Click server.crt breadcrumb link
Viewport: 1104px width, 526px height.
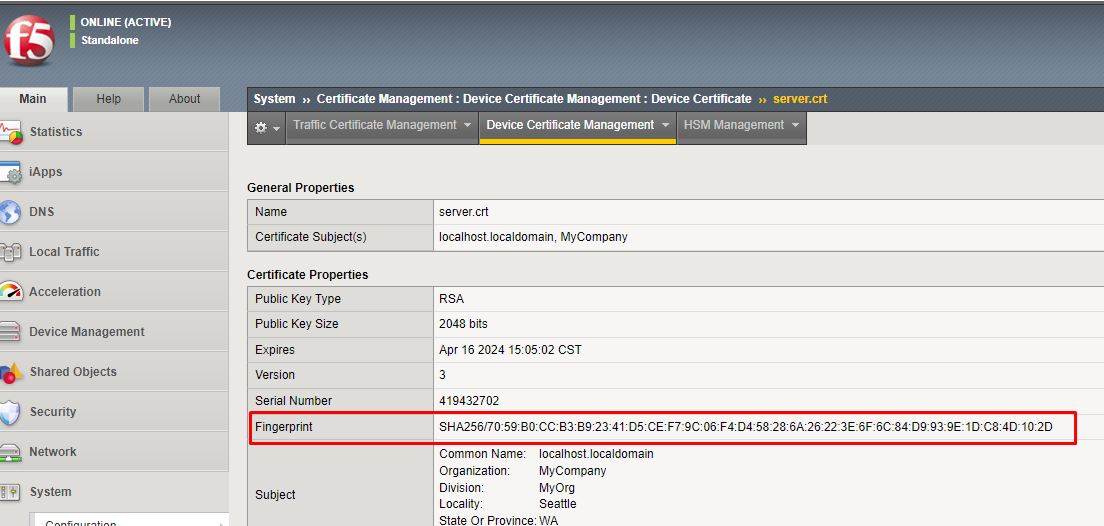[800, 99]
